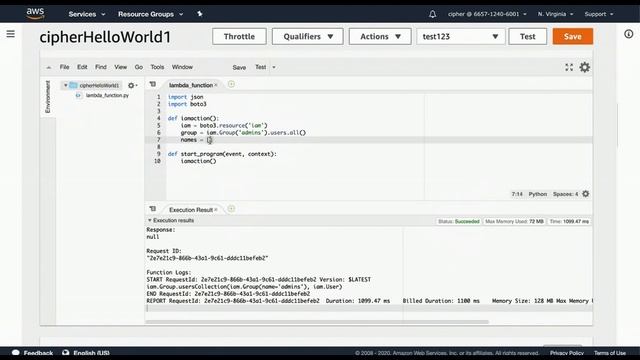Expand the Actions dropdown
Viewport: 640px width, 360px height.
pos(380,36)
